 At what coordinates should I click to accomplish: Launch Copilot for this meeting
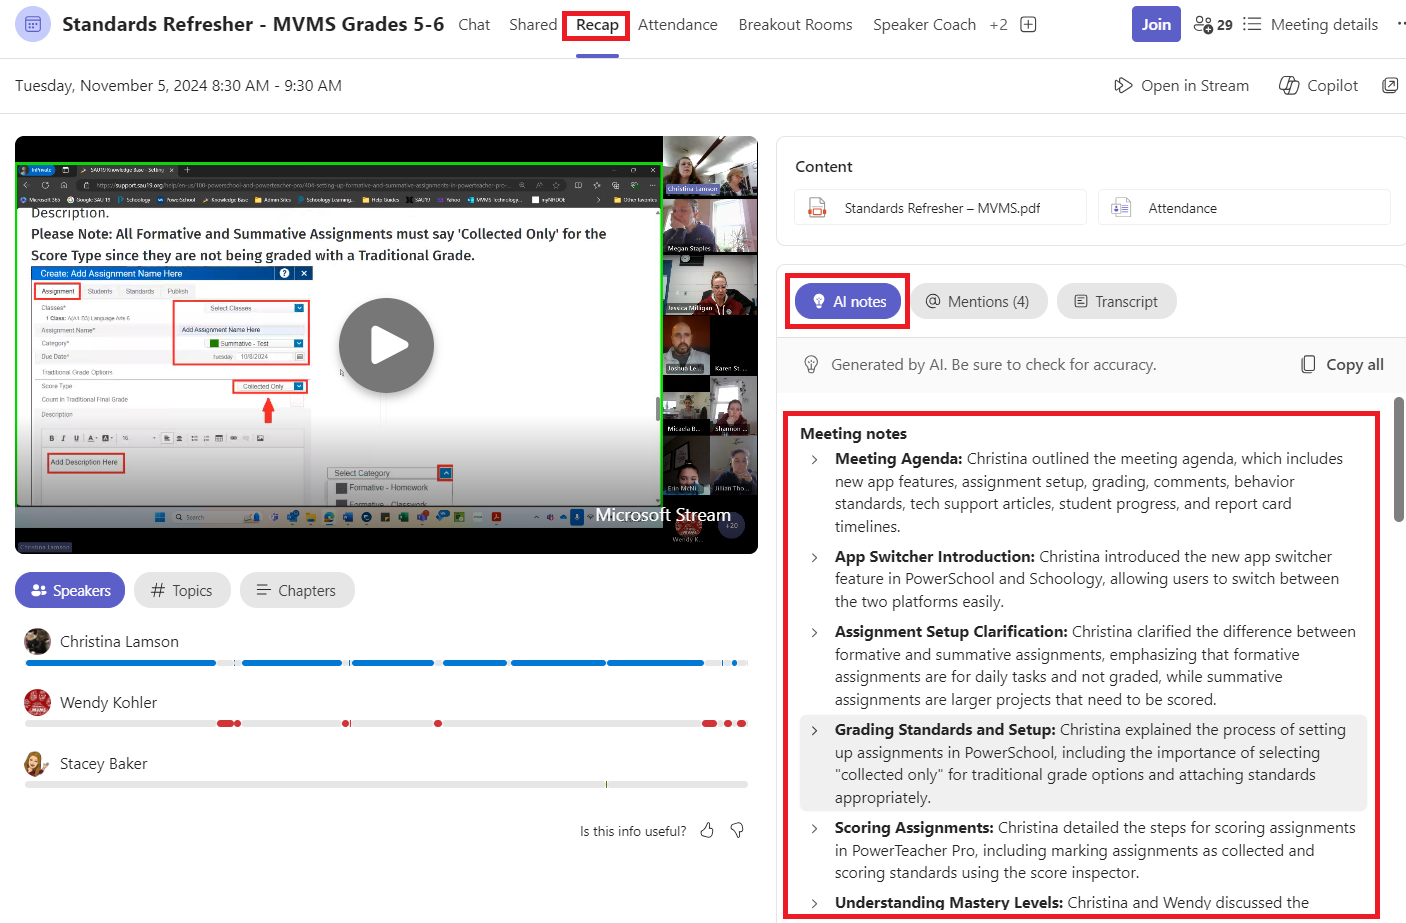(x=1319, y=86)
